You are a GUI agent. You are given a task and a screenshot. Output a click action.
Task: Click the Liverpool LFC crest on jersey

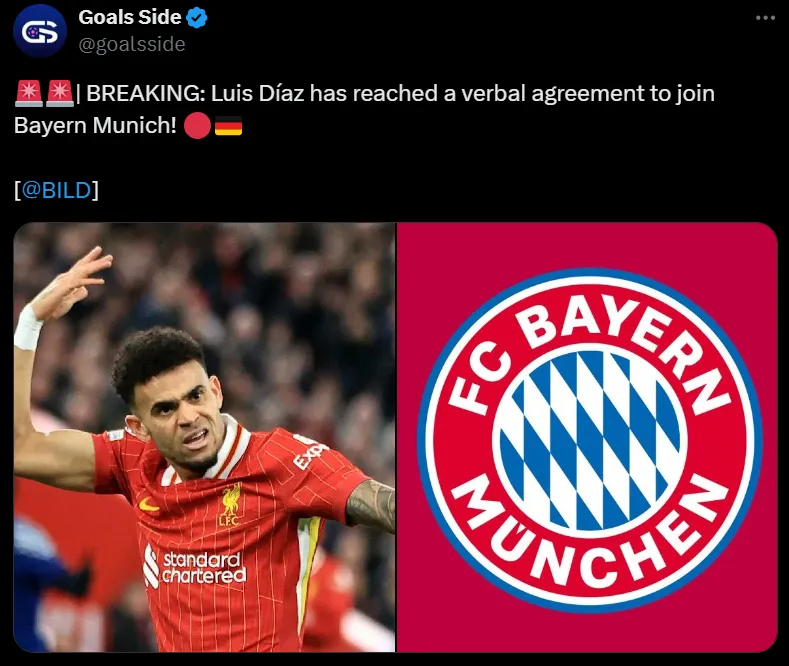tap(230, 505)
